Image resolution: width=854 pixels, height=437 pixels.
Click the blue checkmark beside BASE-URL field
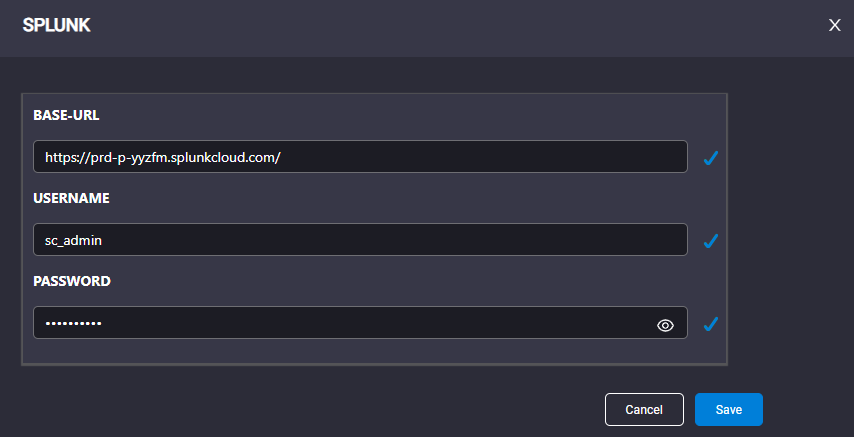coord(711,158)
